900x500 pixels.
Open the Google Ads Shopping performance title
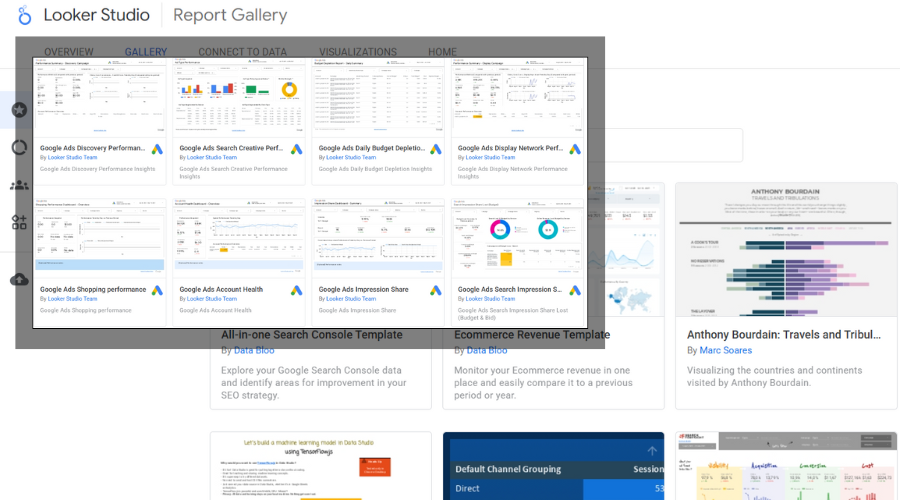[x=93, y=289]
